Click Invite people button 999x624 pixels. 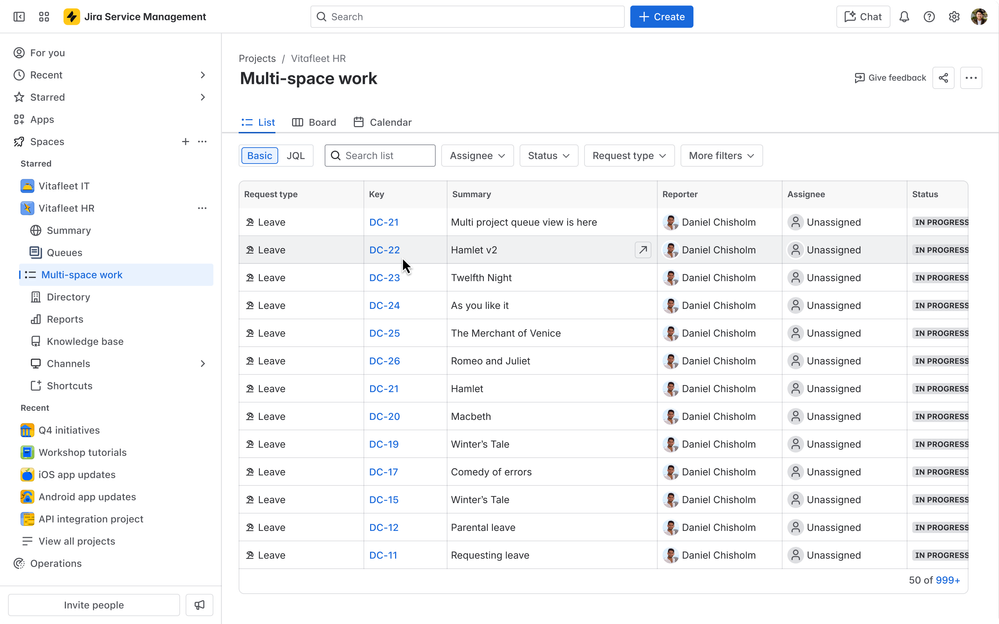(94, 605)
